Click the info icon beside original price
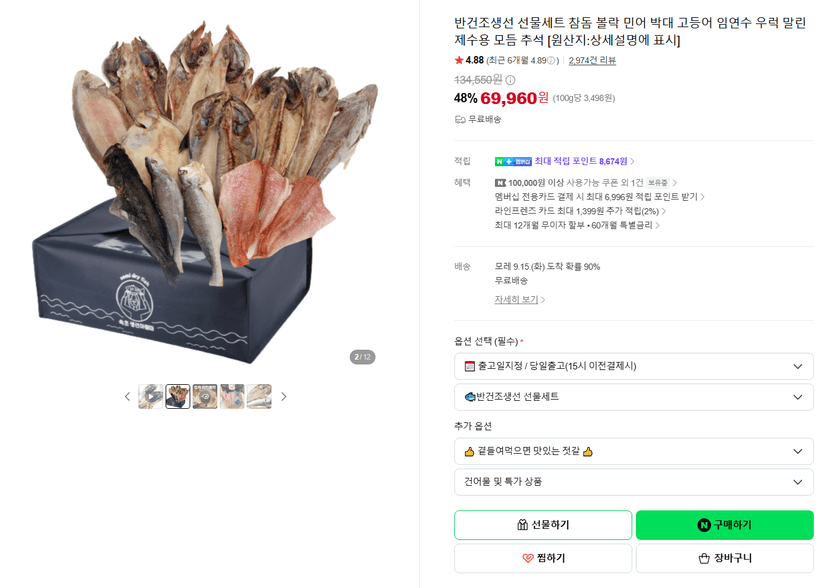Image resolution: width=828 pixels, height=588 pixels. pos(510,80)
